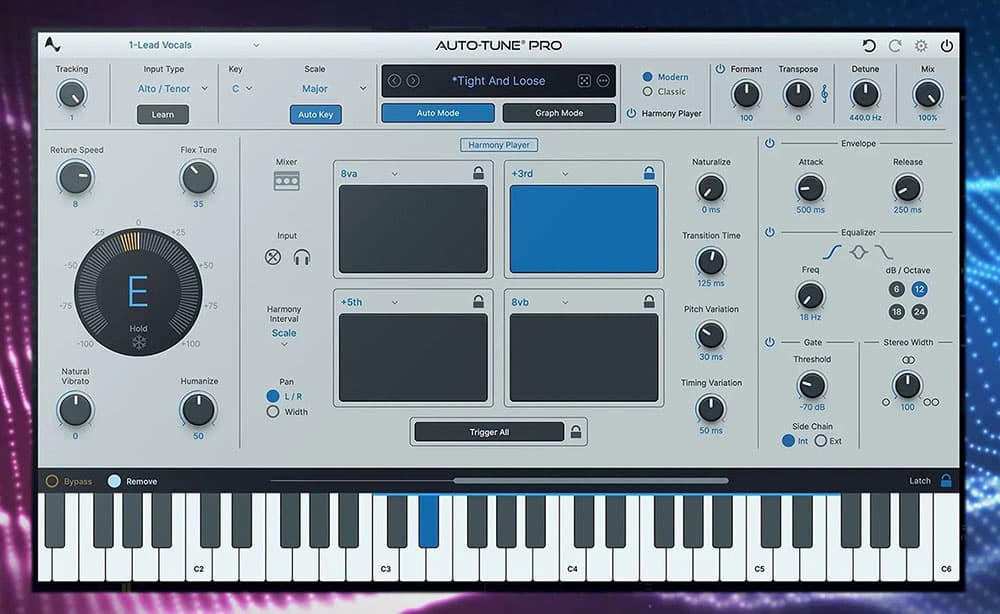
Task: Select the high shelf EQ curve
Action: pyautogui.click(x=883, y=252)
